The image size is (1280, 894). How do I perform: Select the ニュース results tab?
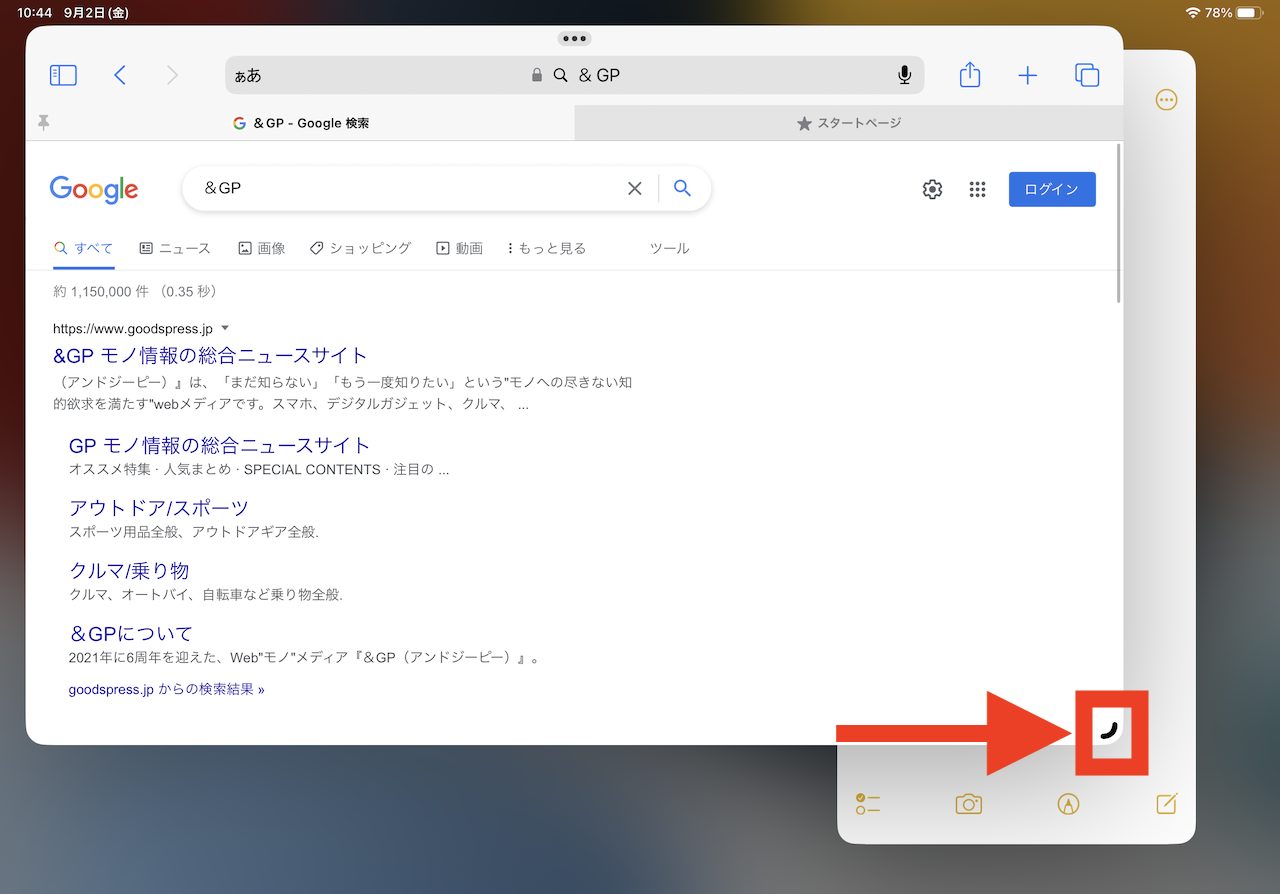click(175, 248)
